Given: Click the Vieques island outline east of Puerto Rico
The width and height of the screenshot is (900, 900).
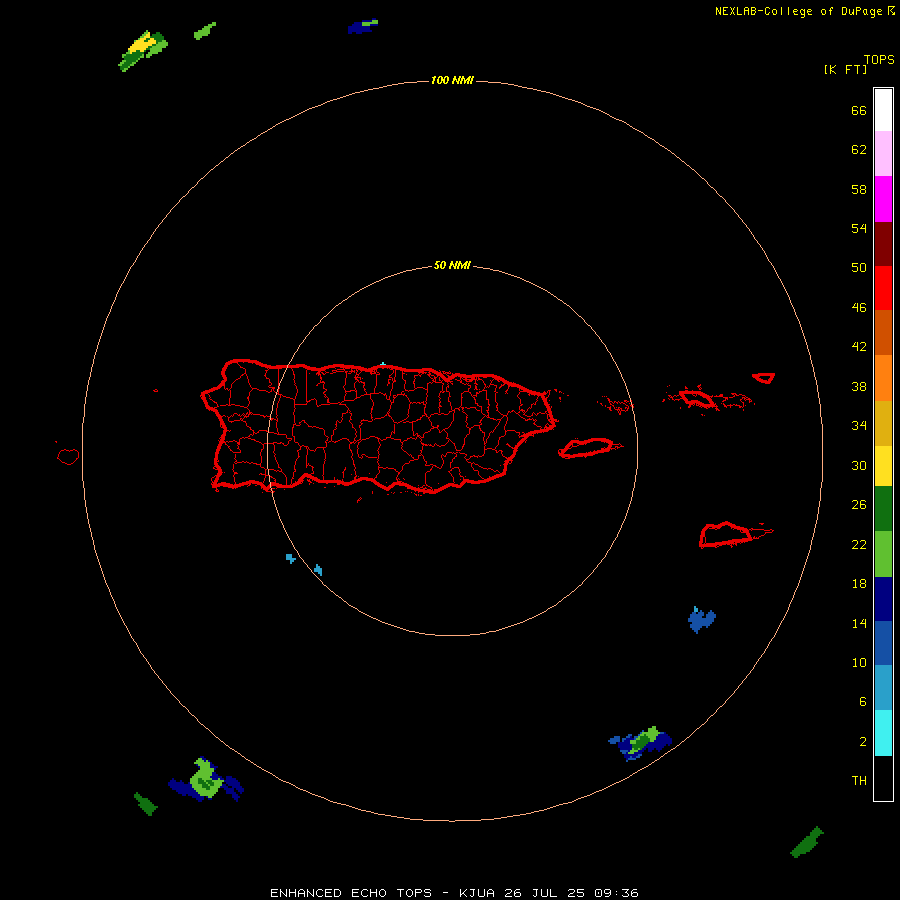Looking at the screenshot, I should (x=589, y=448).
